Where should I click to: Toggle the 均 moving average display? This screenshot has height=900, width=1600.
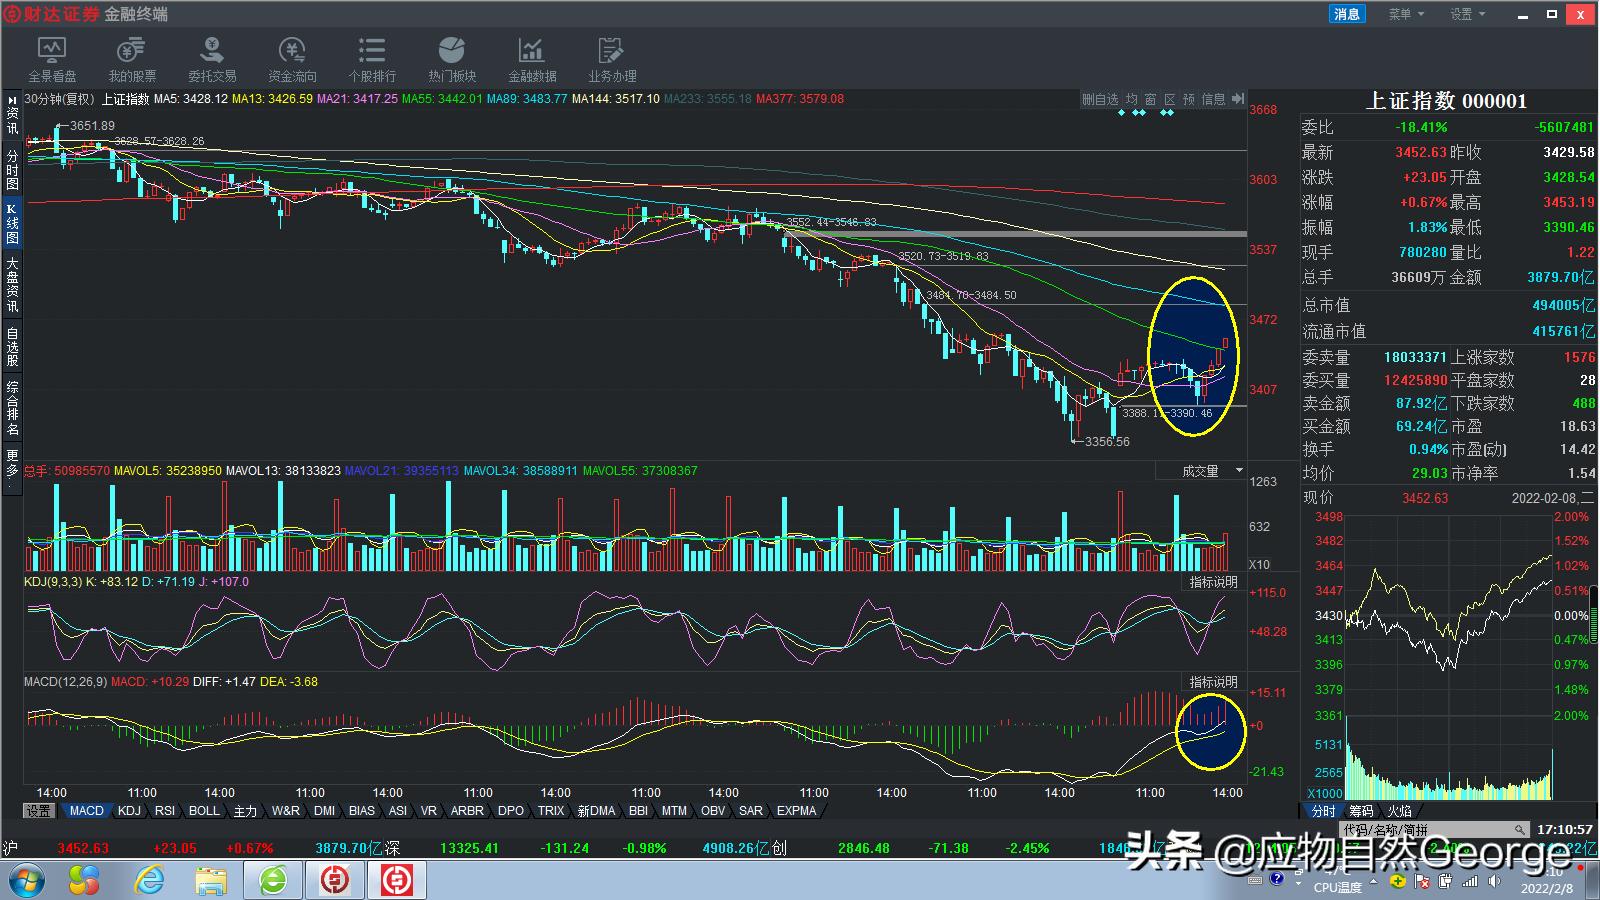point(1129,99)
